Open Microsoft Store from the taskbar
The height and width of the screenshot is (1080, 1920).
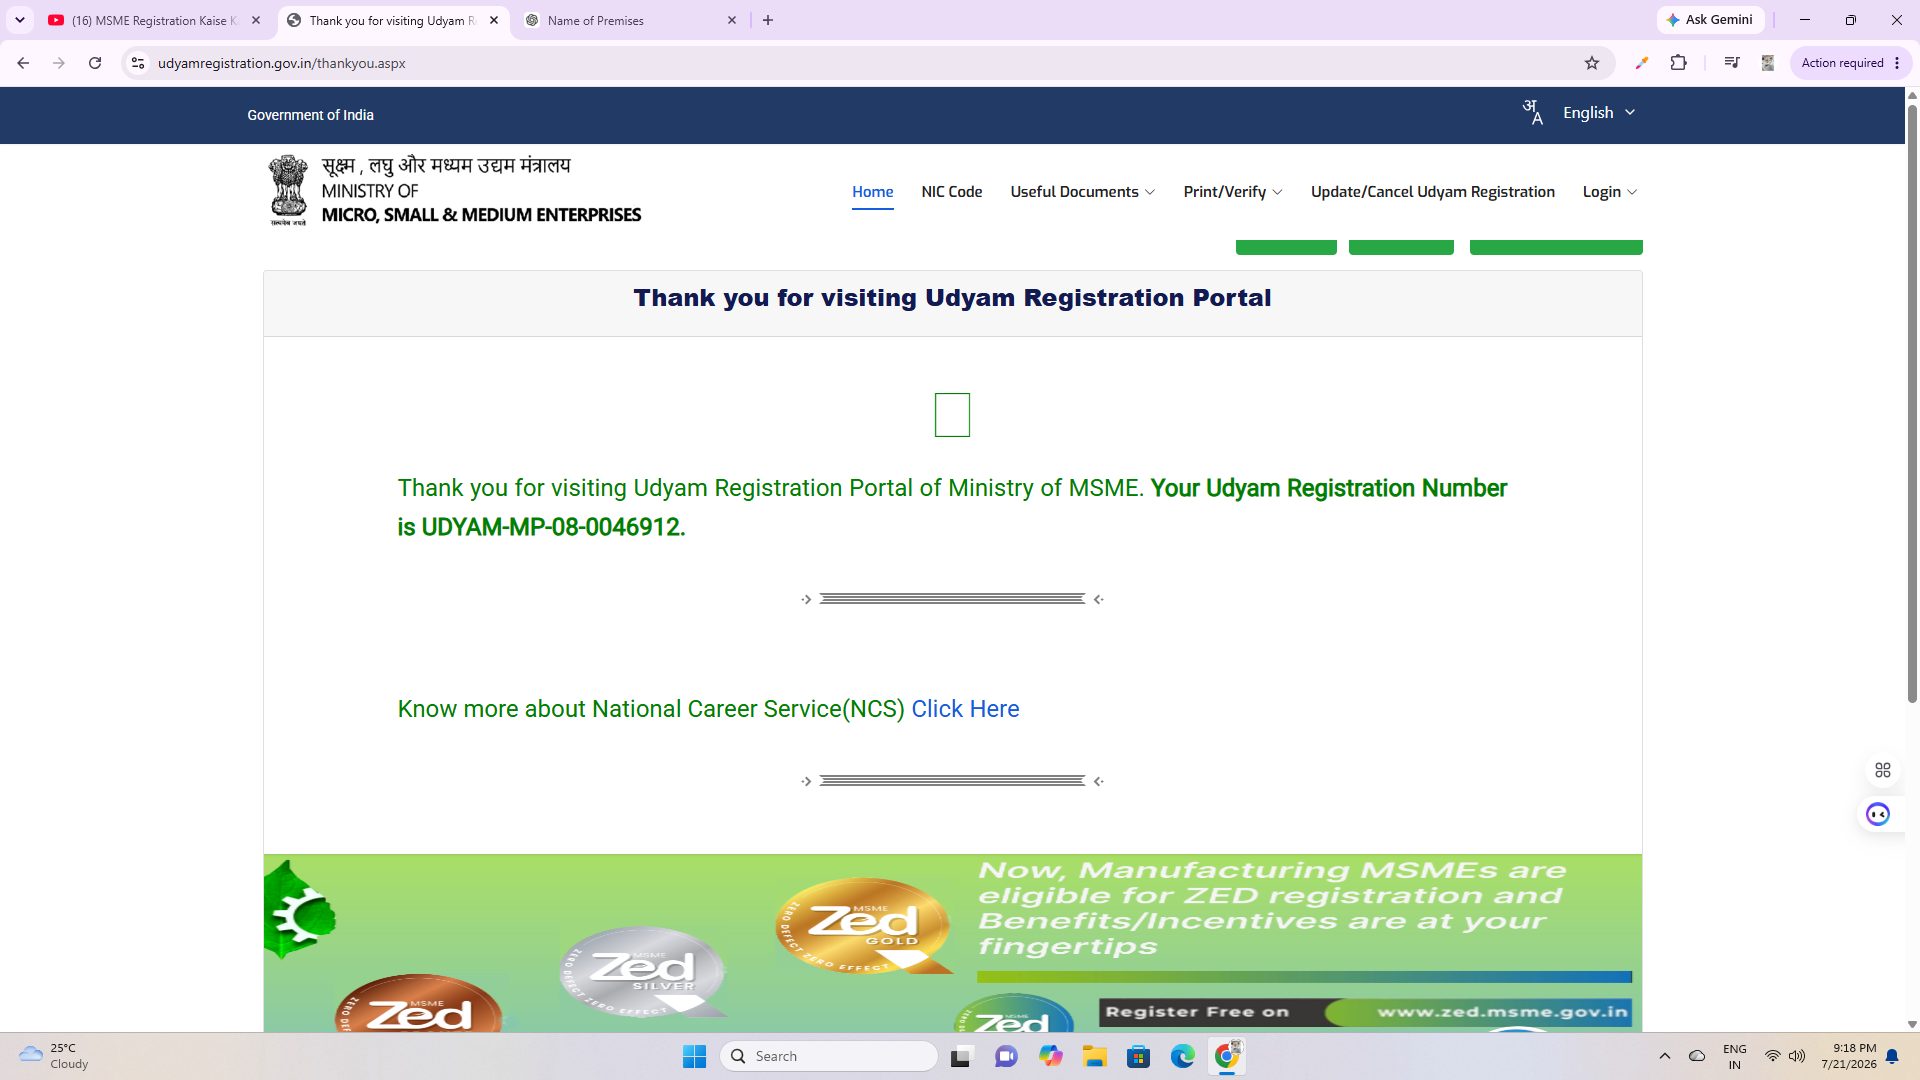1138,1056
